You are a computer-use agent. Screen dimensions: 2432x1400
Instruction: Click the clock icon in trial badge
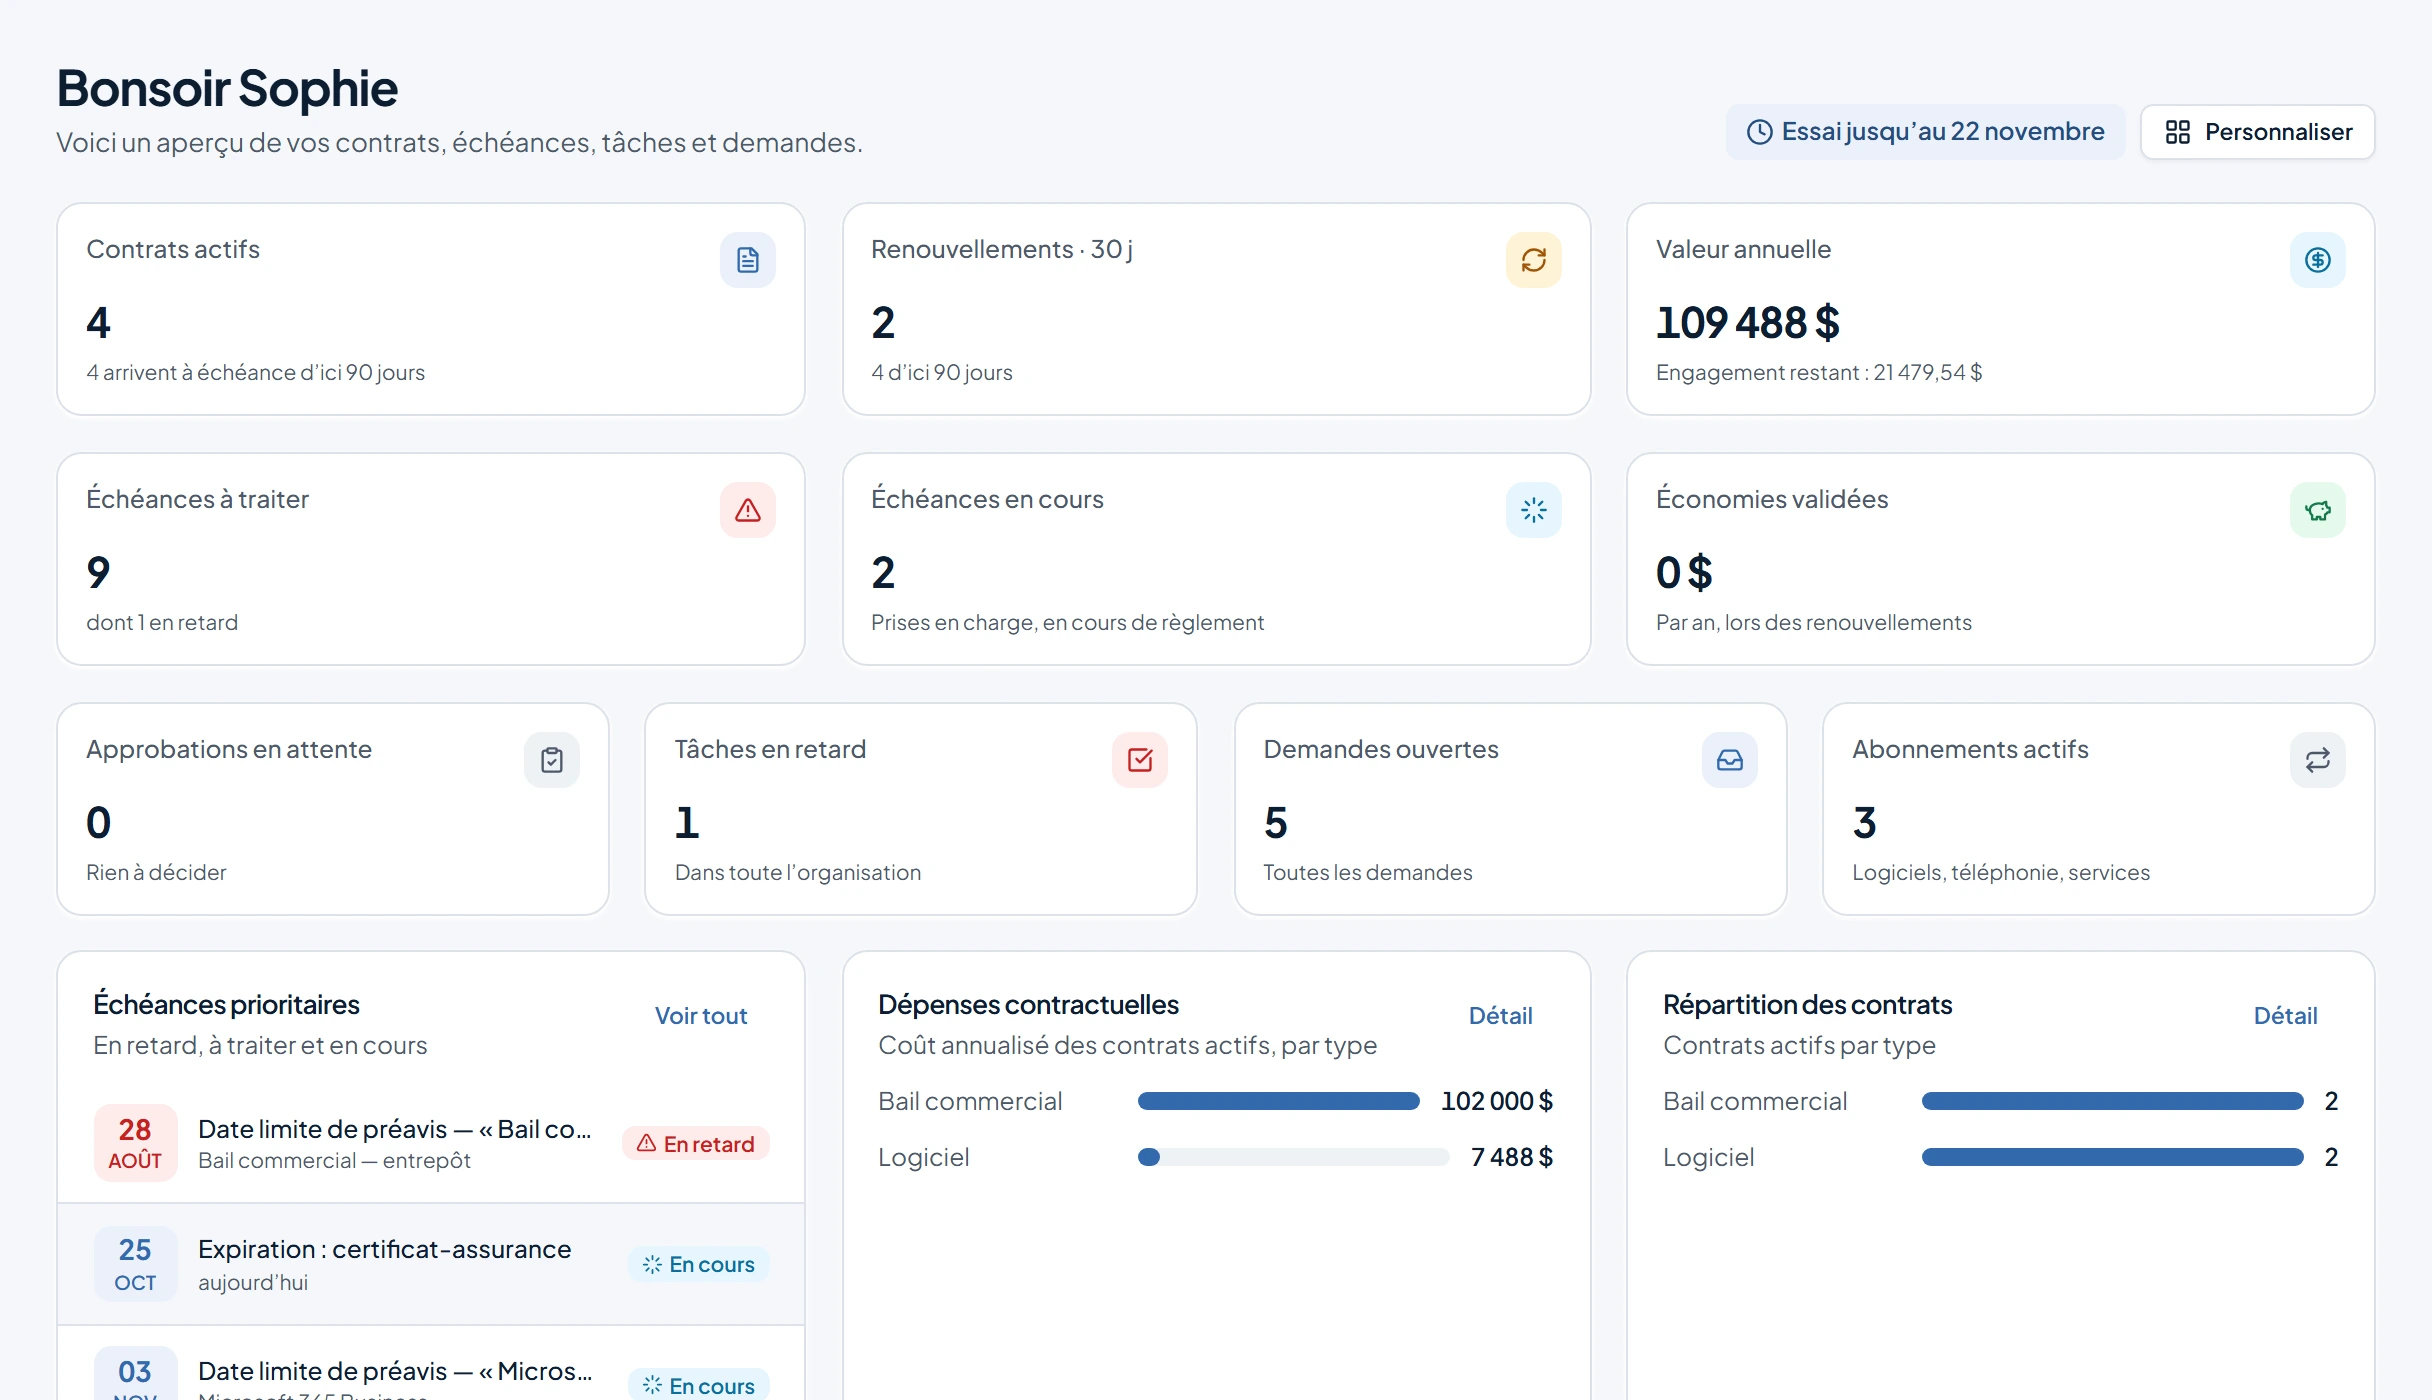[1759, 132]
